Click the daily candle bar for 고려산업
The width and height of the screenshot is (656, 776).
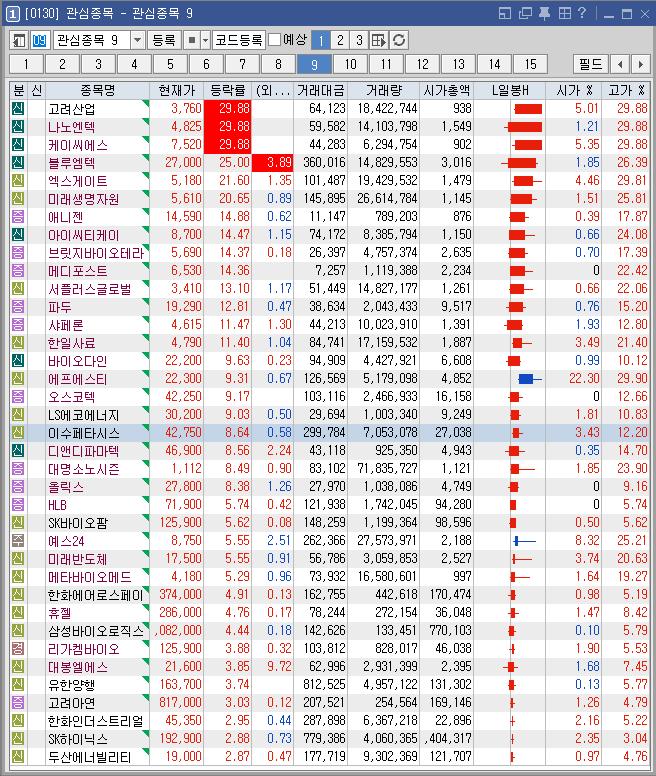coord(528,109)
